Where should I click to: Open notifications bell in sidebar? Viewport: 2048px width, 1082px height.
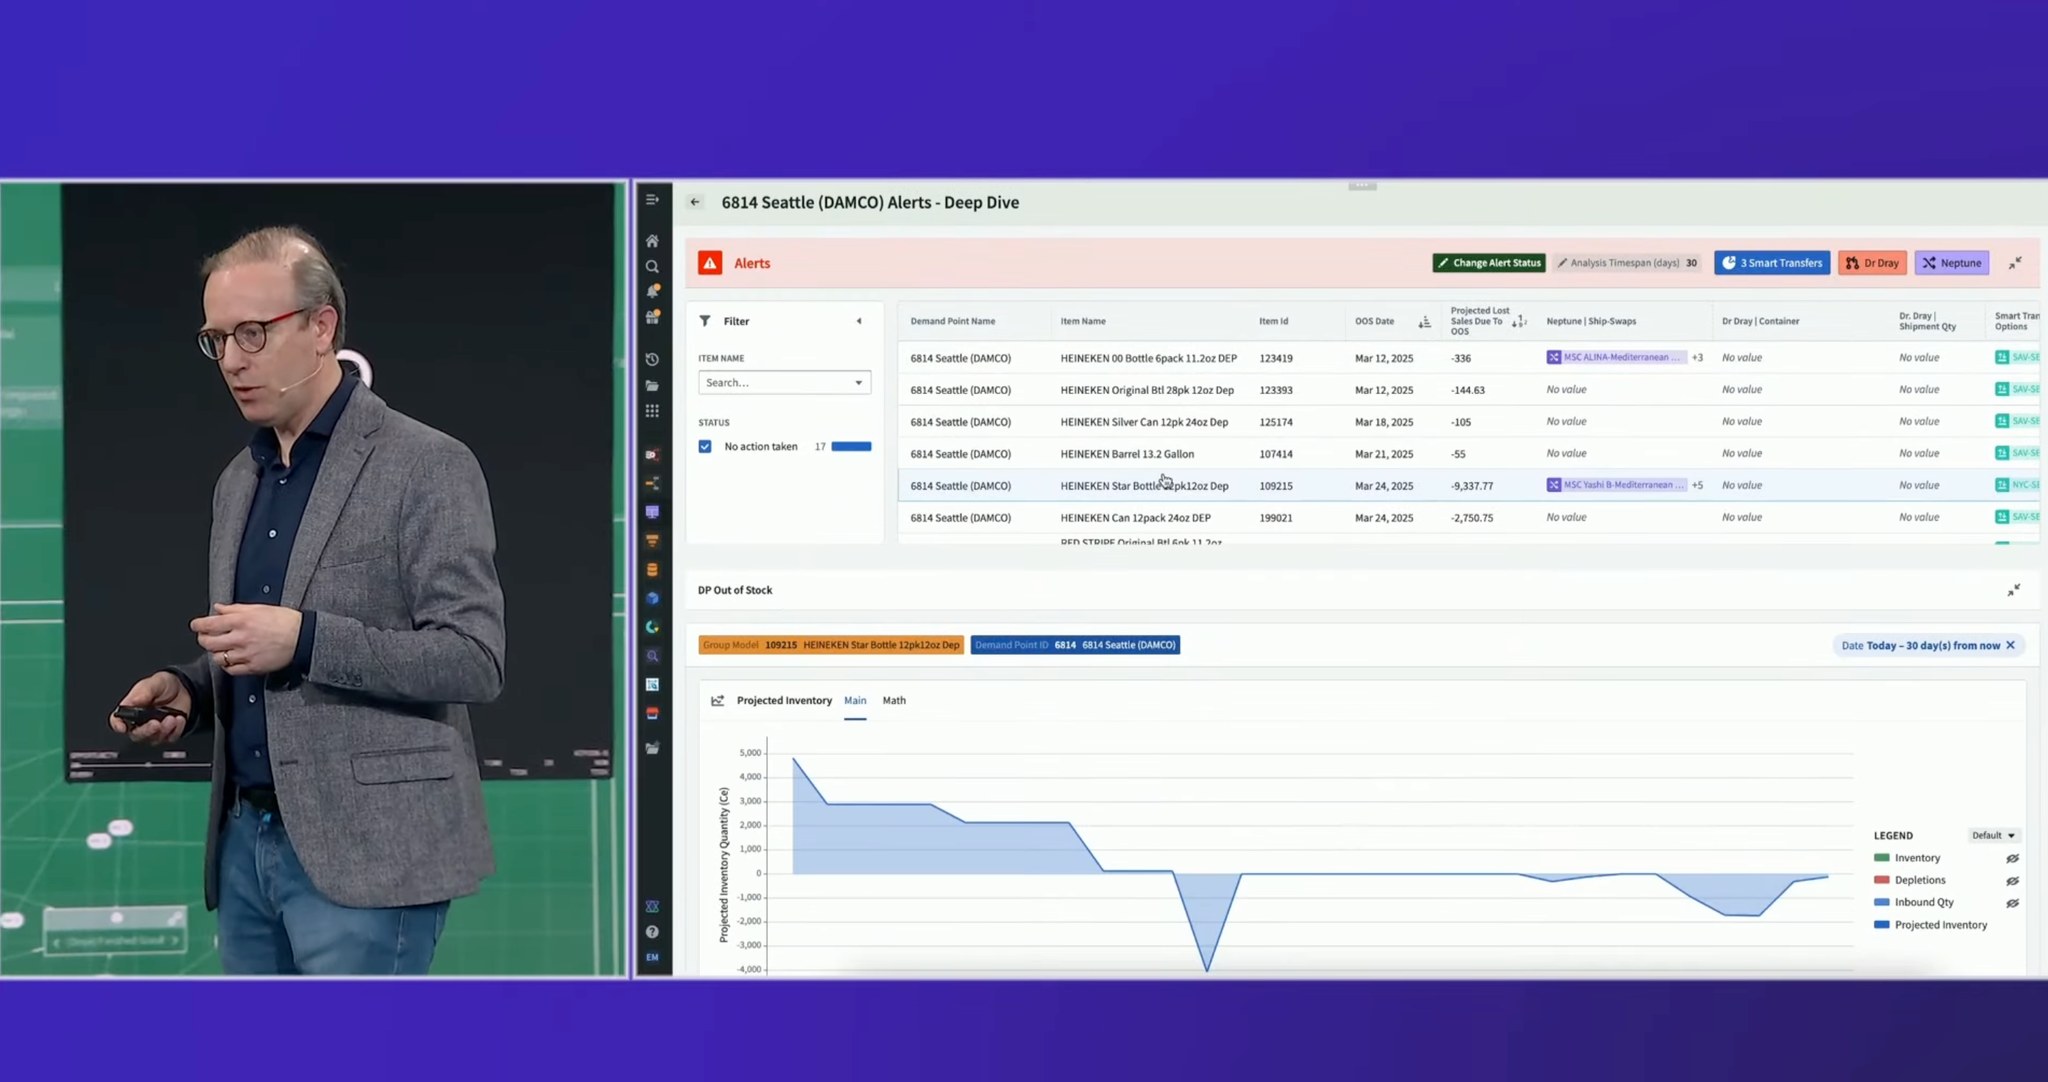pyautogui.click(x=652, y=292)
